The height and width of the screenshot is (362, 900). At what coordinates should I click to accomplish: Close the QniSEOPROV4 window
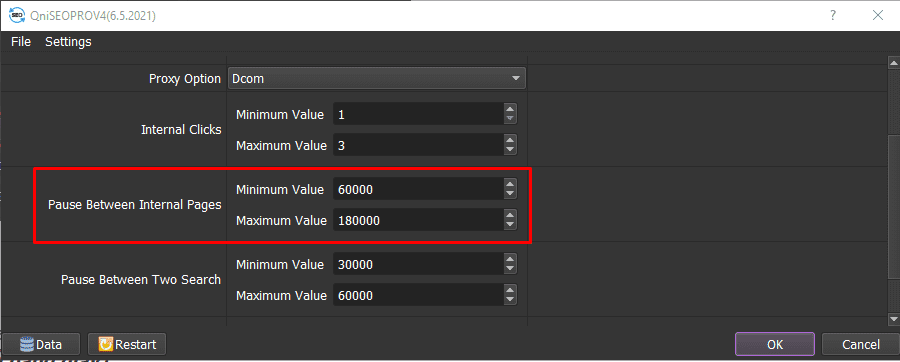pos(878,15)
